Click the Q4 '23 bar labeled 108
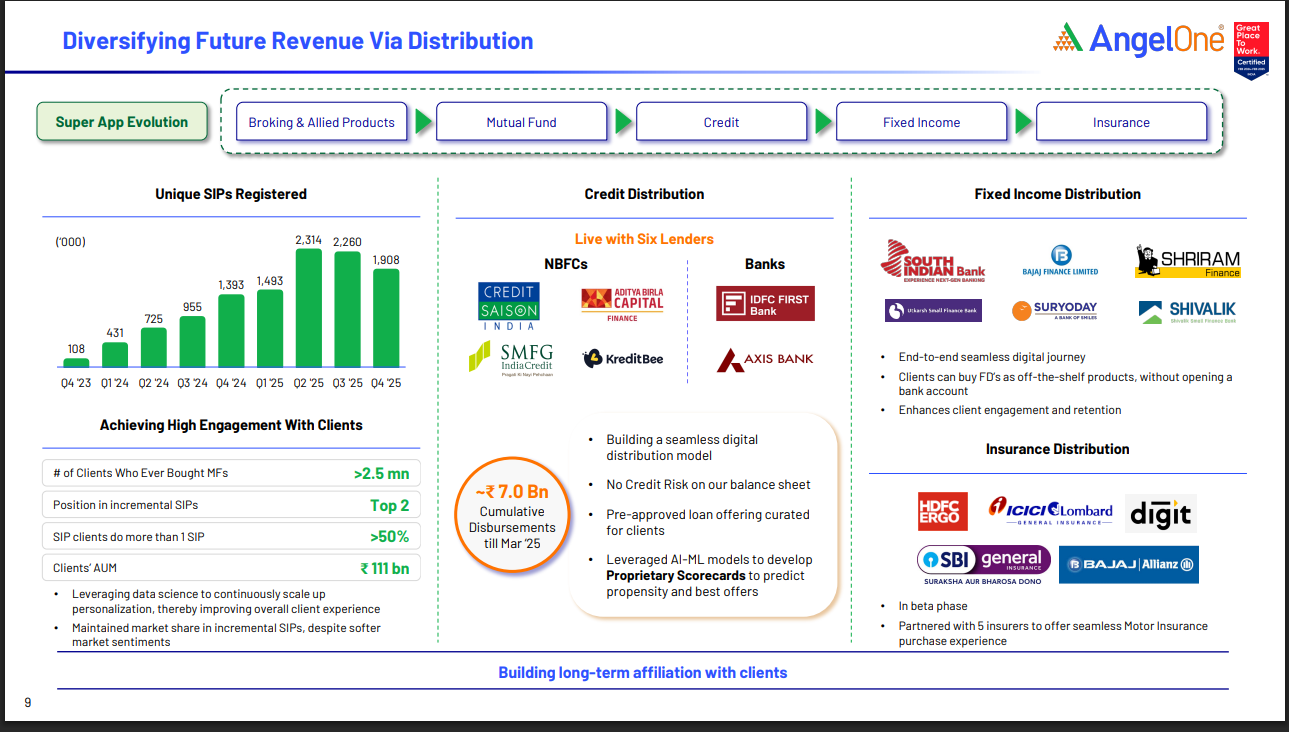The image size is (1289, 732). (76, 363)
